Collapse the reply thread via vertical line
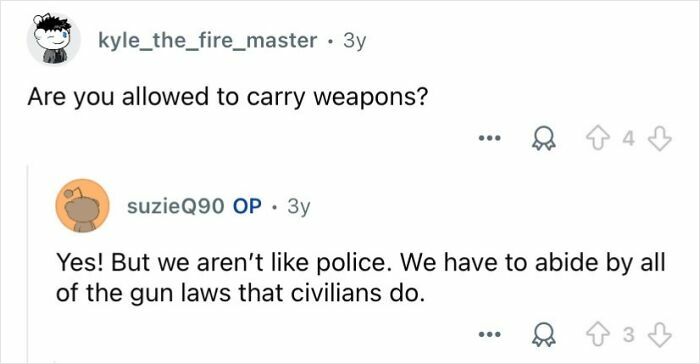The height and width of the screenshot is (364, 700). (x=28, y=264)
